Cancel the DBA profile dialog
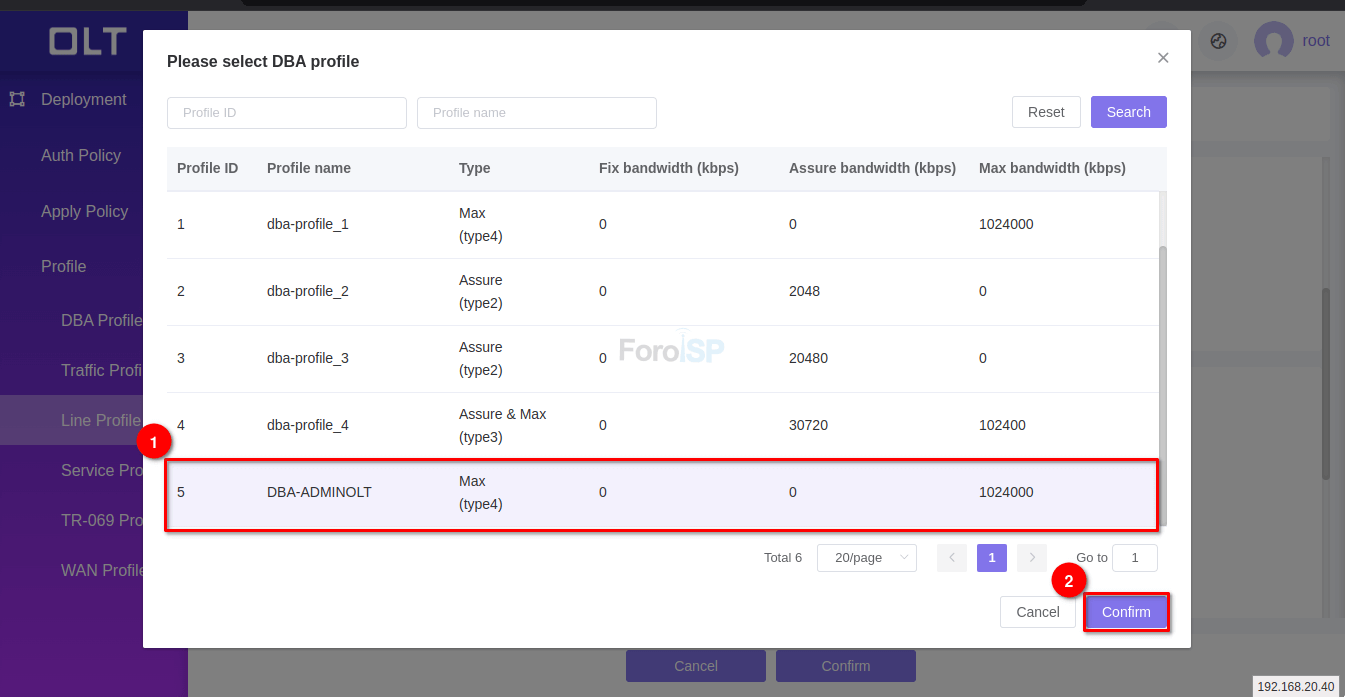The image size is (1345, 697). (x=1037, y=612)
